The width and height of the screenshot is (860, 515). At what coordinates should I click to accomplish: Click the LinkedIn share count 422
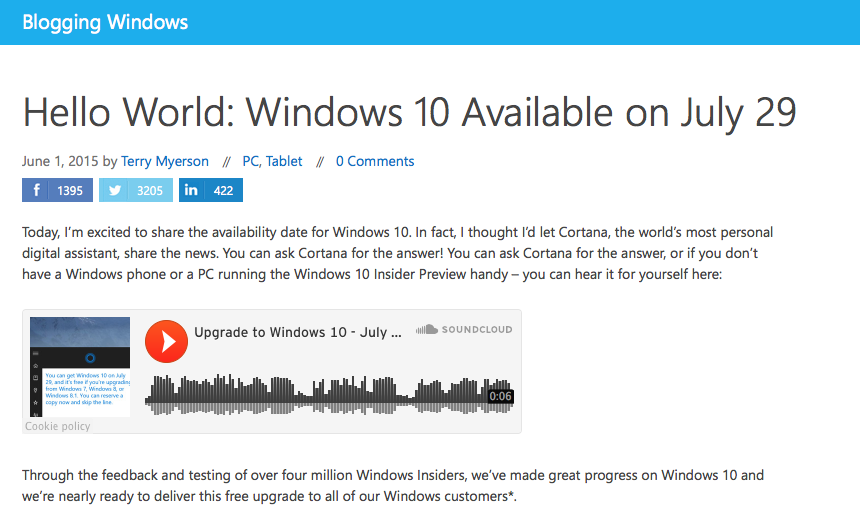click(223, 190)
